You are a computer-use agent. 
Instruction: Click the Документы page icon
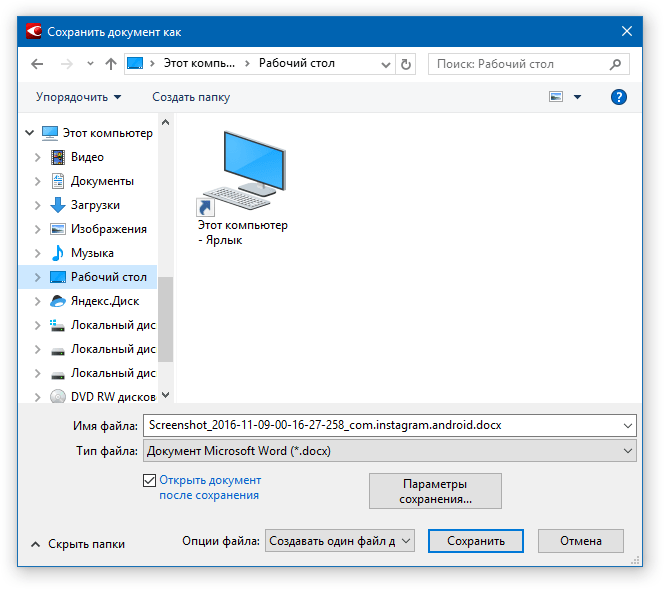[58, 181]
